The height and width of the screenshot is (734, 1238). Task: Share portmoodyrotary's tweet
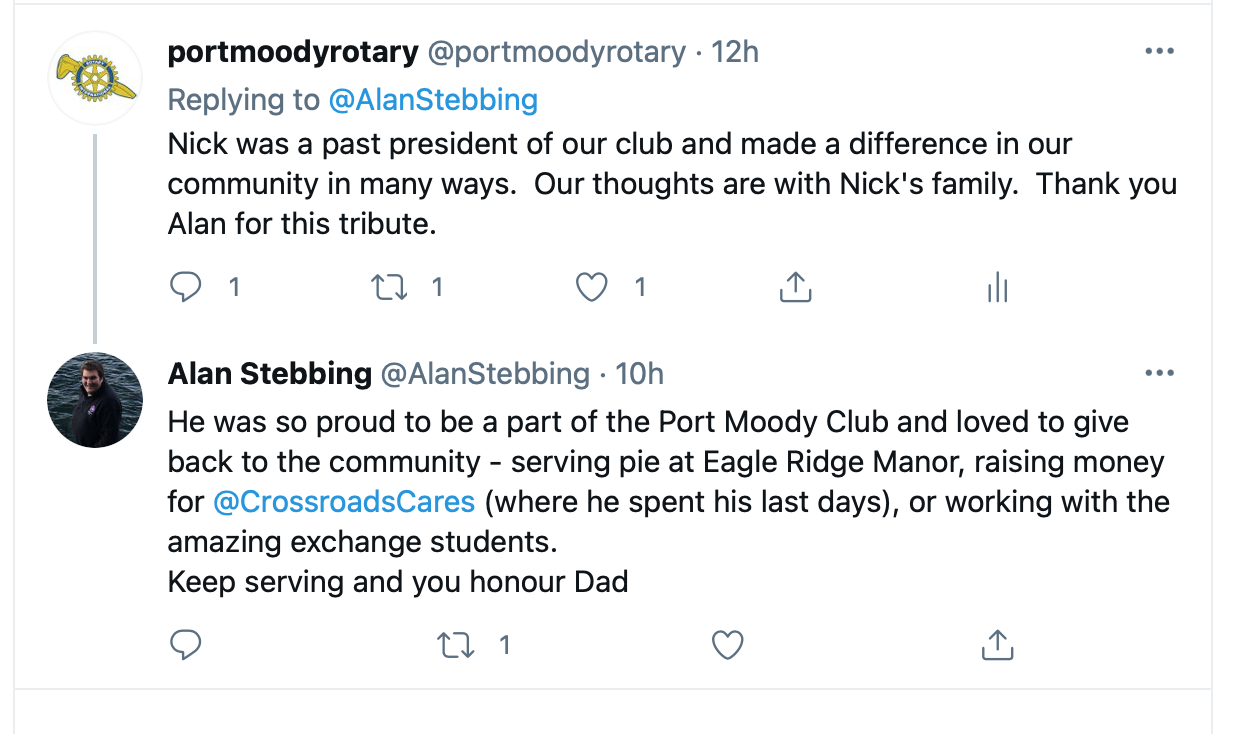tap(795, 288)
